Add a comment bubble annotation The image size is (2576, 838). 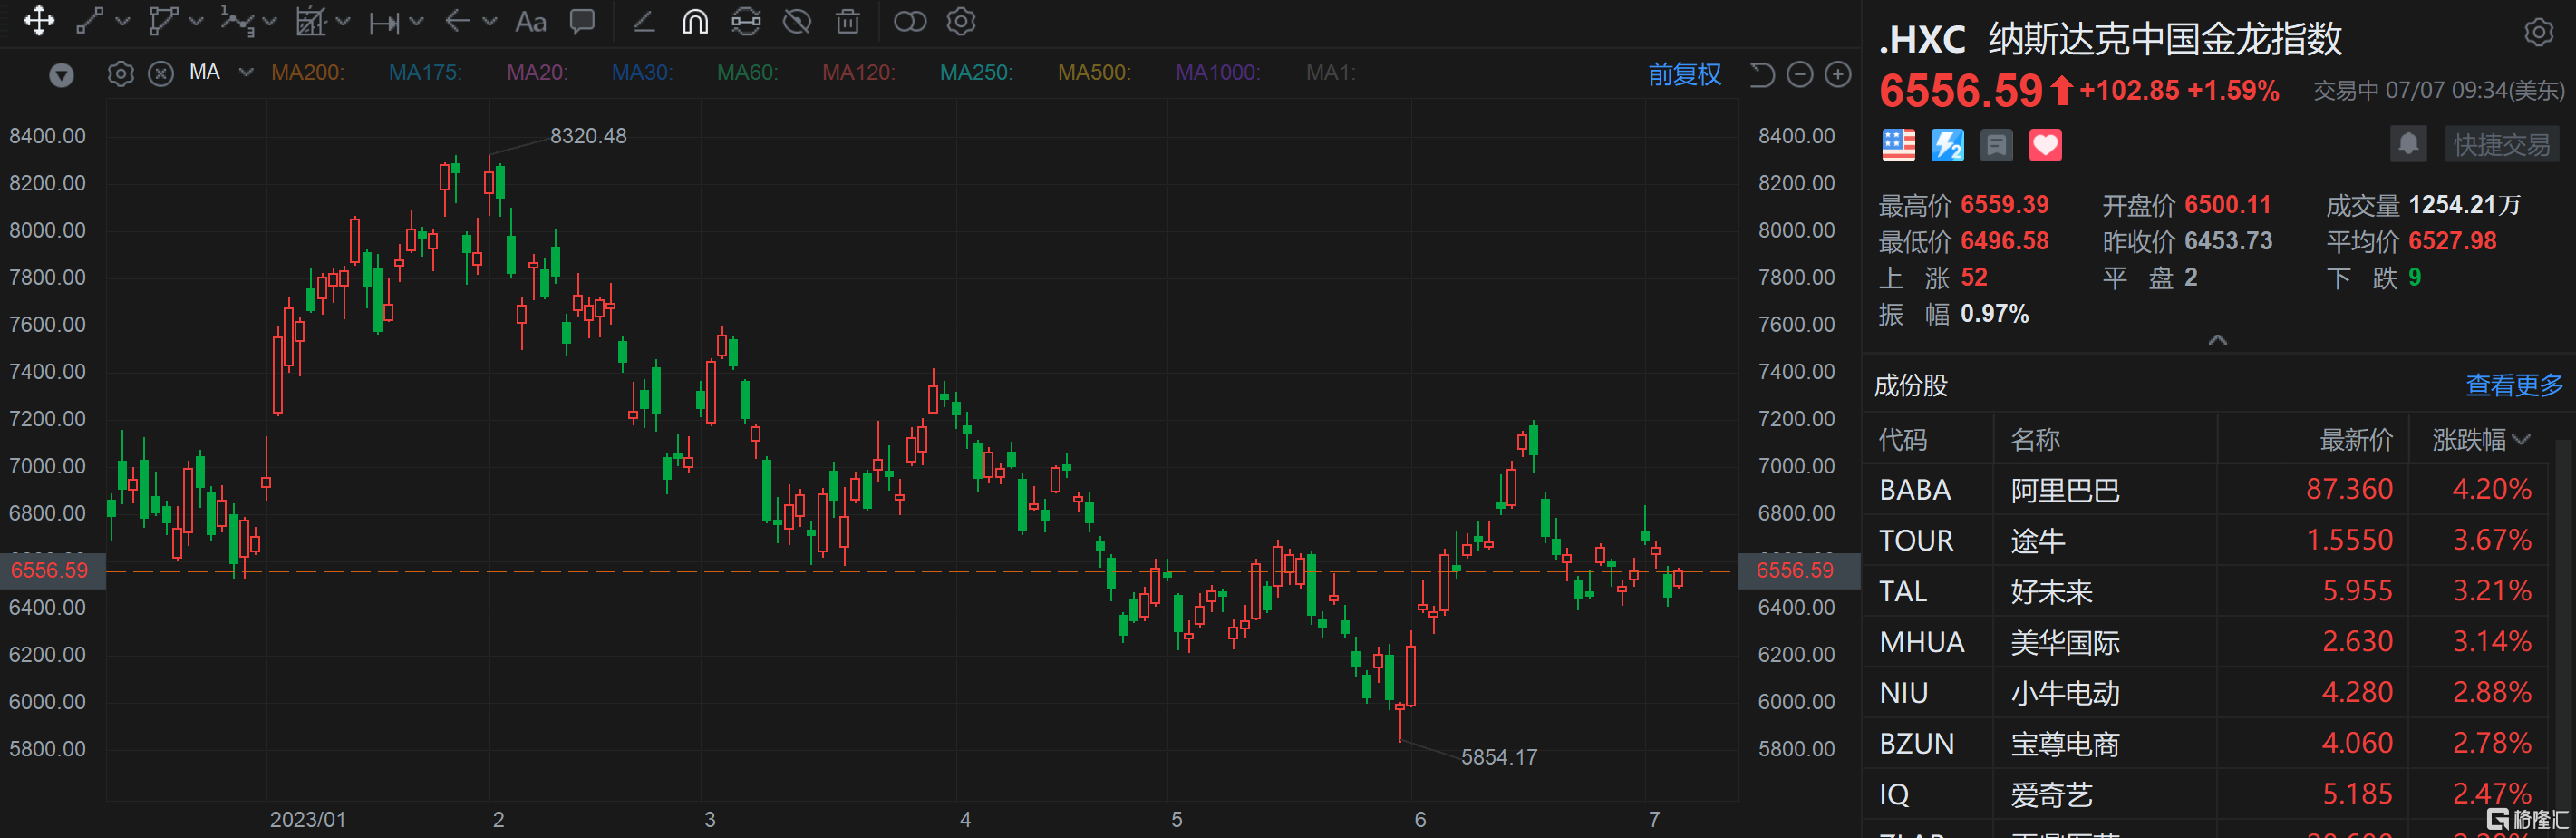click(582, 21)
